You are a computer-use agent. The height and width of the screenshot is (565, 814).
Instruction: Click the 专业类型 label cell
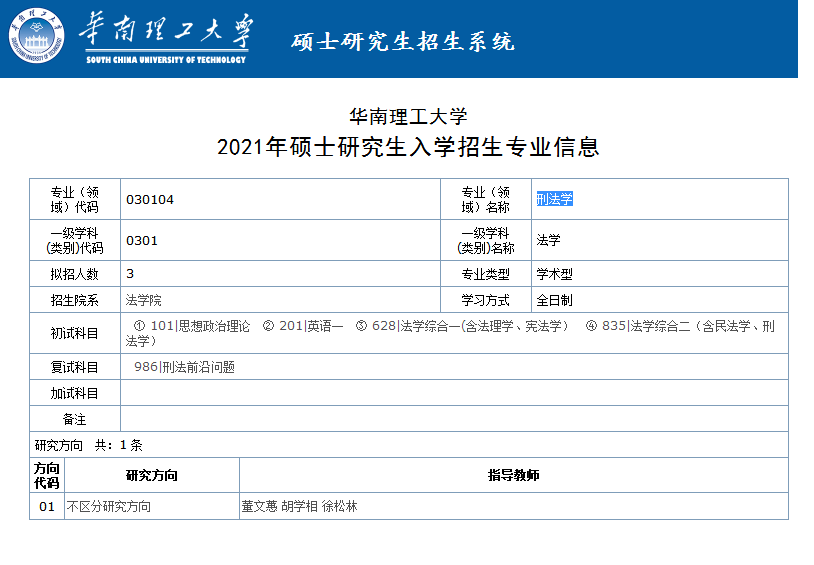pyautogui.click(x=485, y=274)
